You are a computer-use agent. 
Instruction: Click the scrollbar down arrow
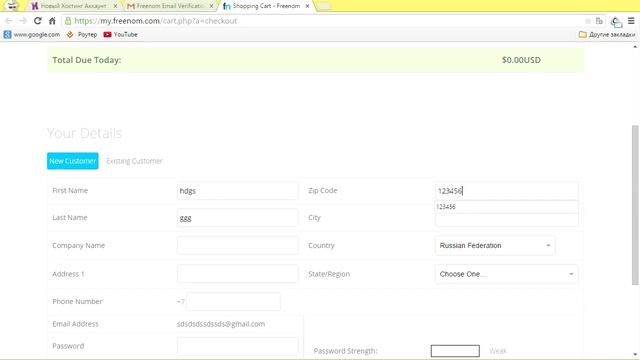(x=635, y=355)
